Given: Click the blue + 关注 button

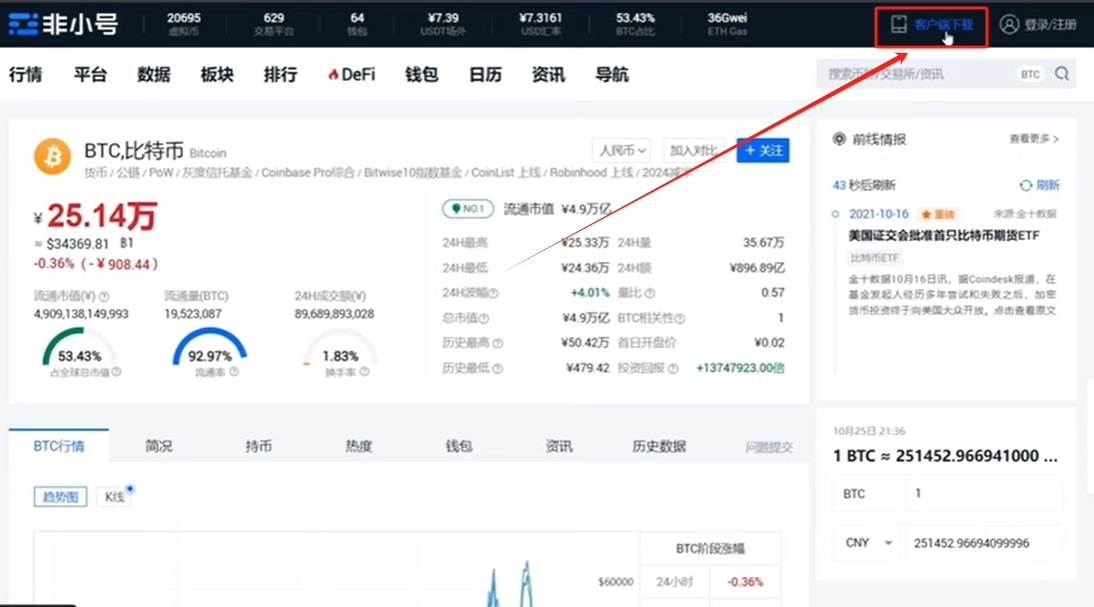Looking at the screenshot, I should pyautogui.click(x=763, y=151).
